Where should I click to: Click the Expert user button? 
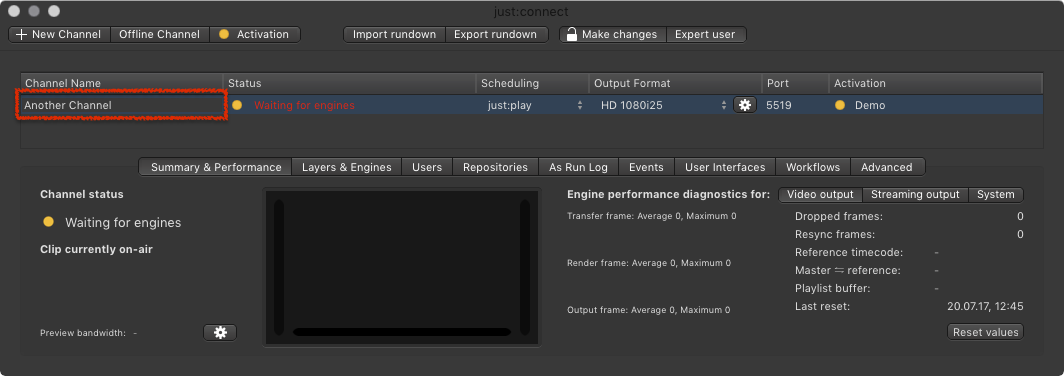pyautogui.click(x=705, y=34)
